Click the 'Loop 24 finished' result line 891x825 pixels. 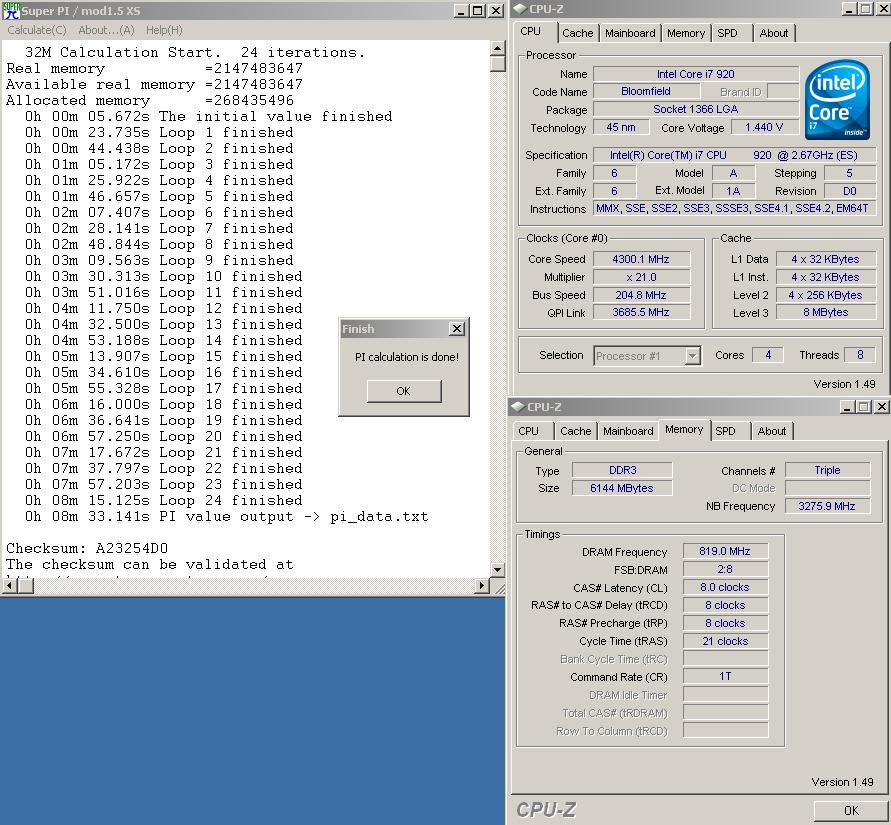[164, 501]
